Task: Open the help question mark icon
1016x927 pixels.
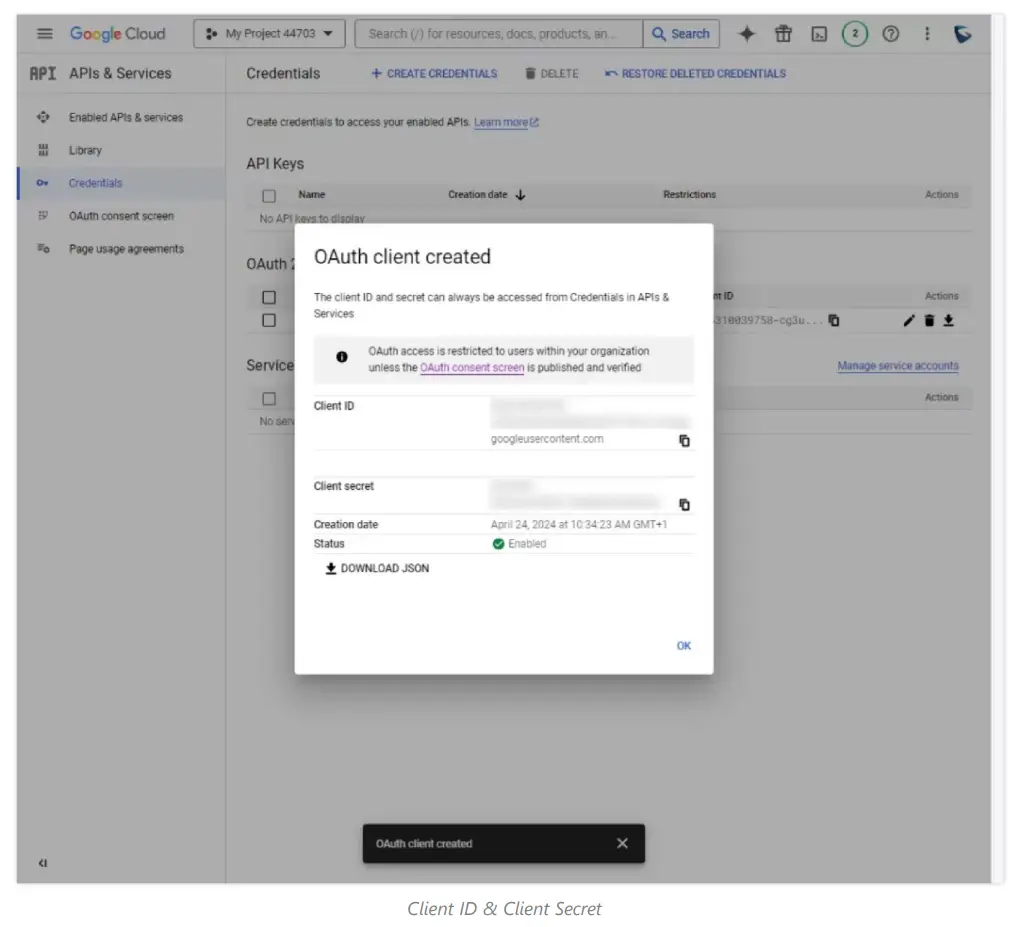Action: (x=891, y=34)
